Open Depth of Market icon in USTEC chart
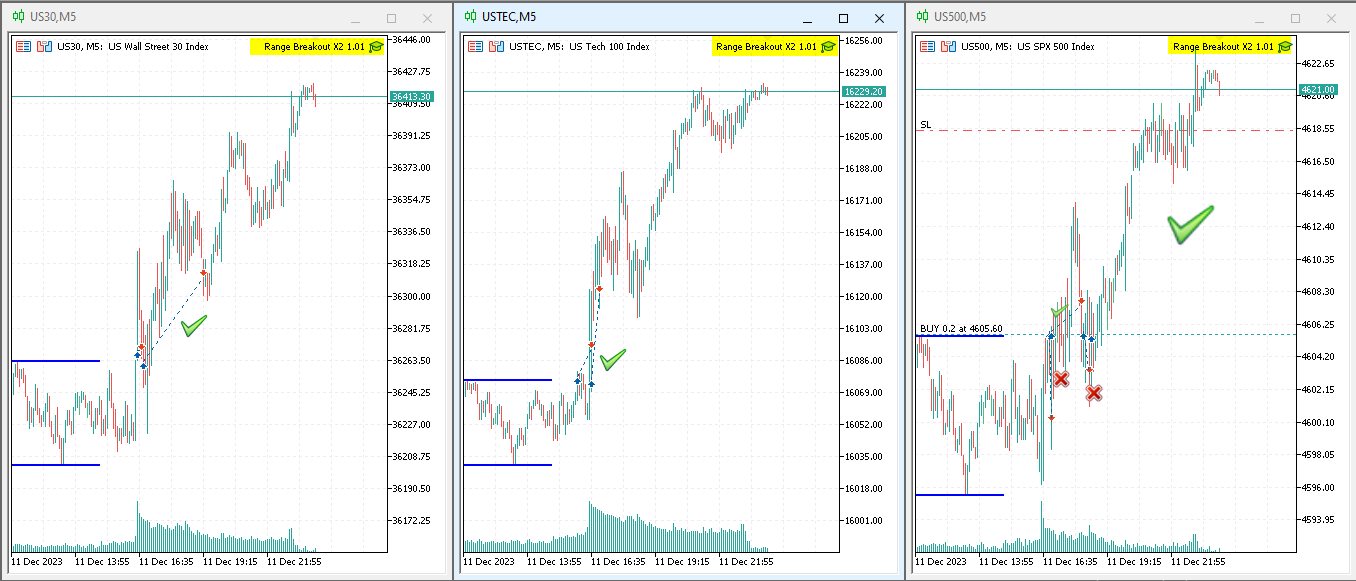The height and width of the screenshot is (581, 1356). [475, 46]
